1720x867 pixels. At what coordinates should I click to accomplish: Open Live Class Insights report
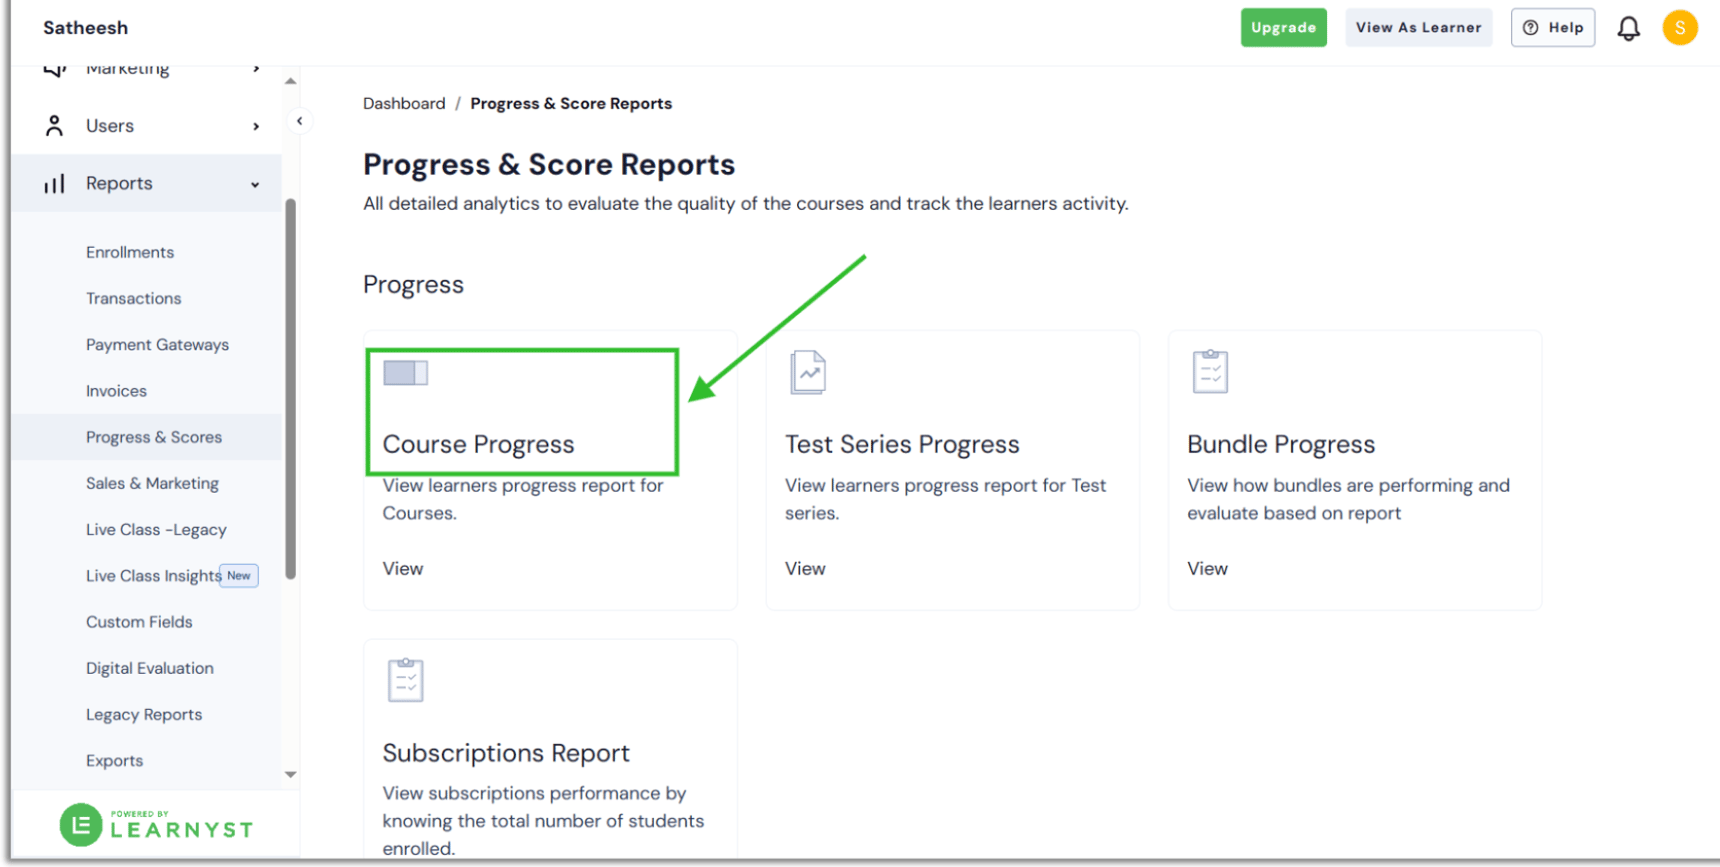[153, 576]
